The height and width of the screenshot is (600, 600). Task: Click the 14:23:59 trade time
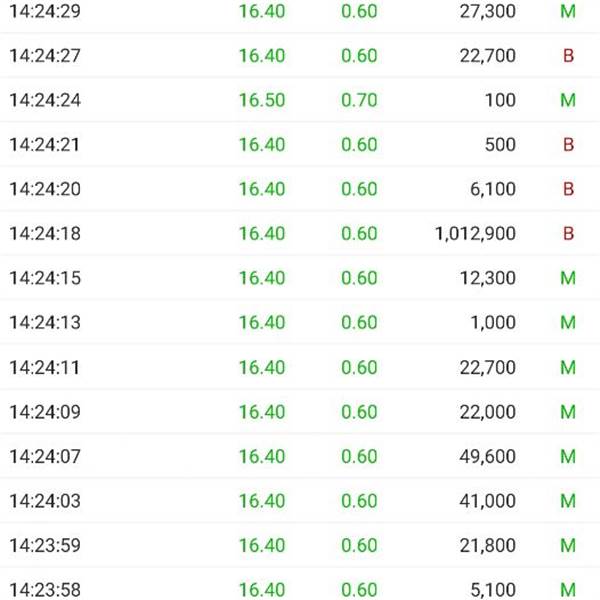(x=45, y=545)
